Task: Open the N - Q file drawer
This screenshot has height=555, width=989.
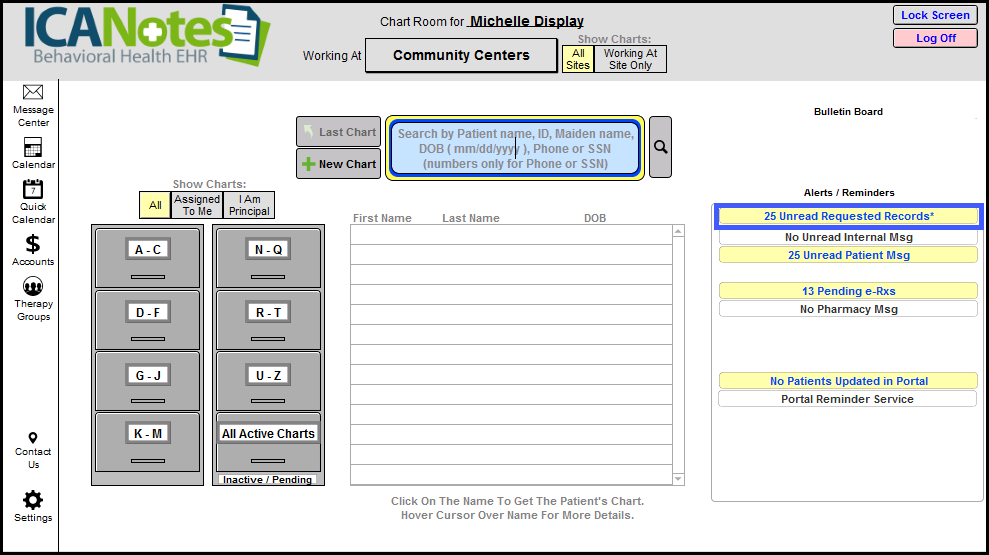Action: pyautogui.click(x=269, y=257)
